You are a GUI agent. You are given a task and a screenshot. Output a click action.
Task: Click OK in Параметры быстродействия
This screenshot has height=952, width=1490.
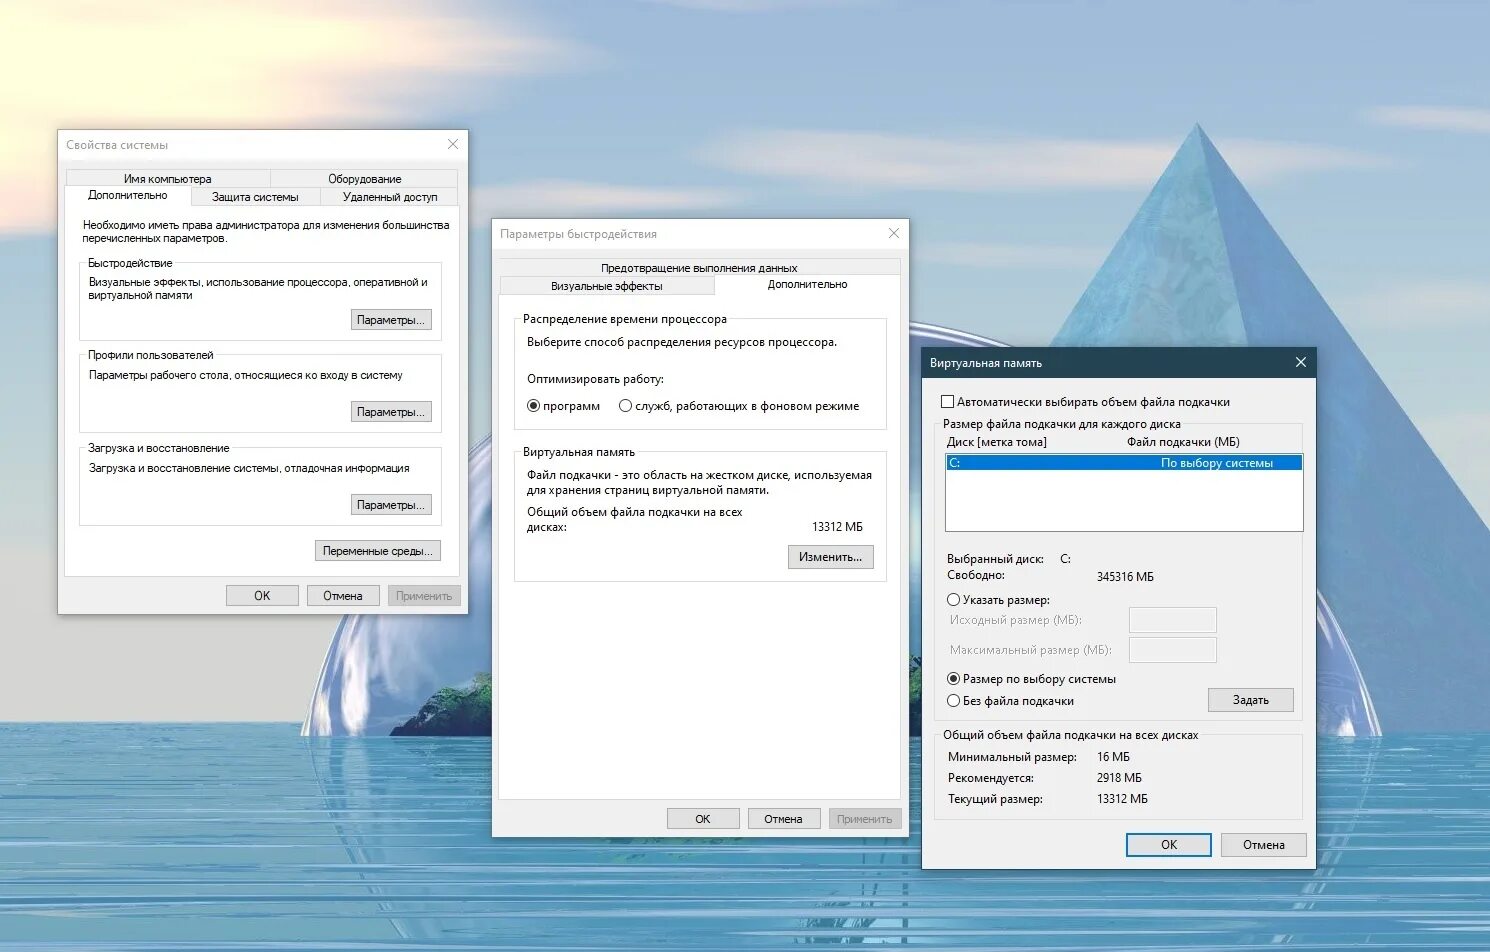click(x=703, y=819)
